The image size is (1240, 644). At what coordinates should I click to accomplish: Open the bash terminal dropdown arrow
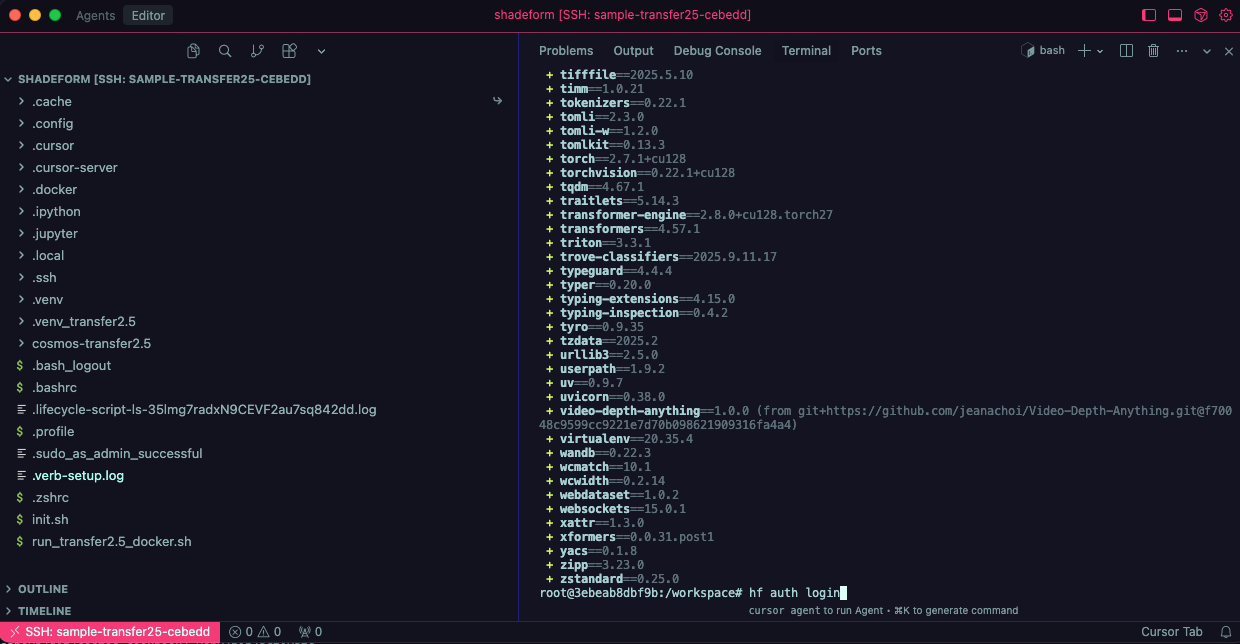tap(1100, 50)
